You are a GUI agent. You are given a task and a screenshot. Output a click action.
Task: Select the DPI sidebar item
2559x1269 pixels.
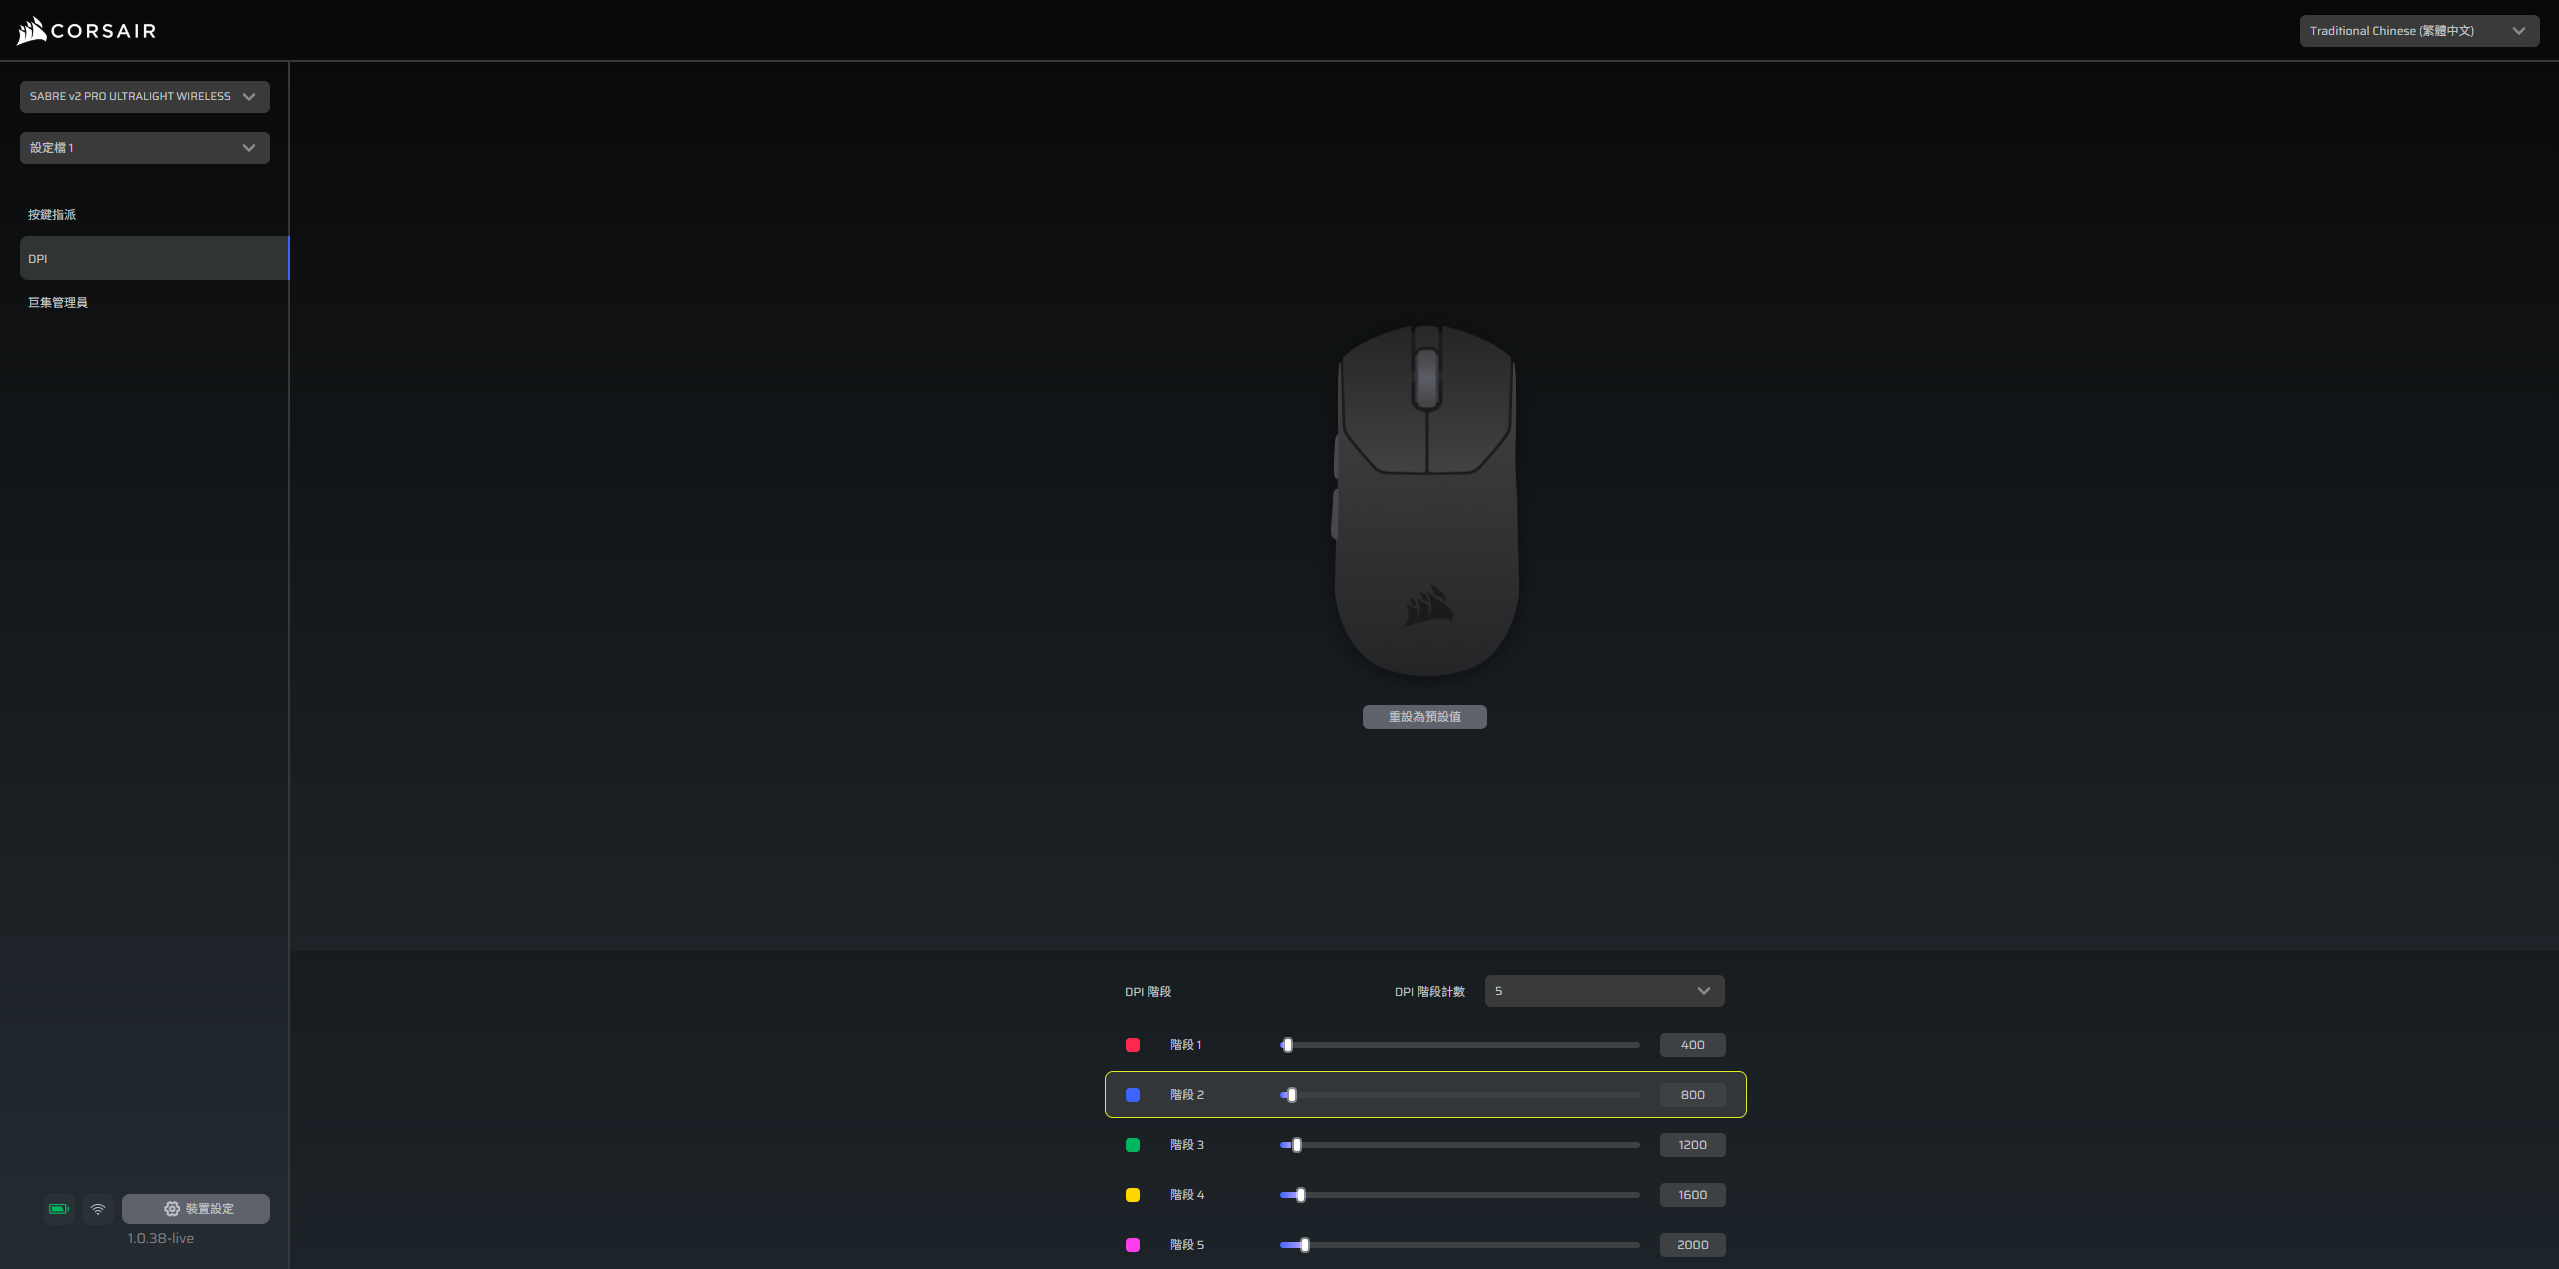point(153,259)
